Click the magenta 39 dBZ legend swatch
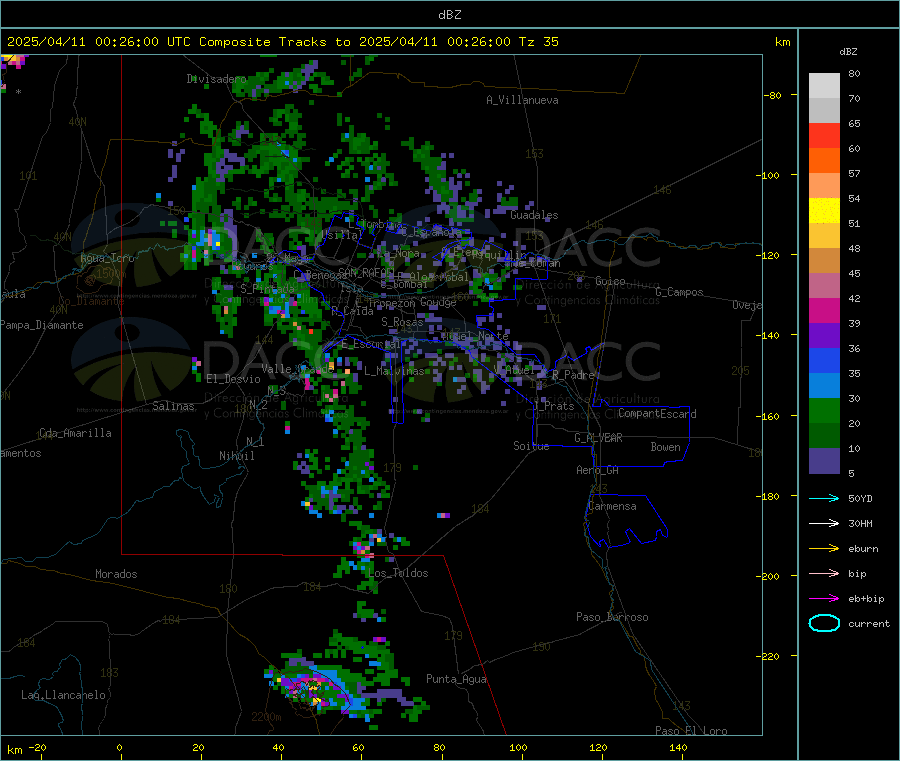The width and height of the screenshot is (900, 761). point(824,310)
